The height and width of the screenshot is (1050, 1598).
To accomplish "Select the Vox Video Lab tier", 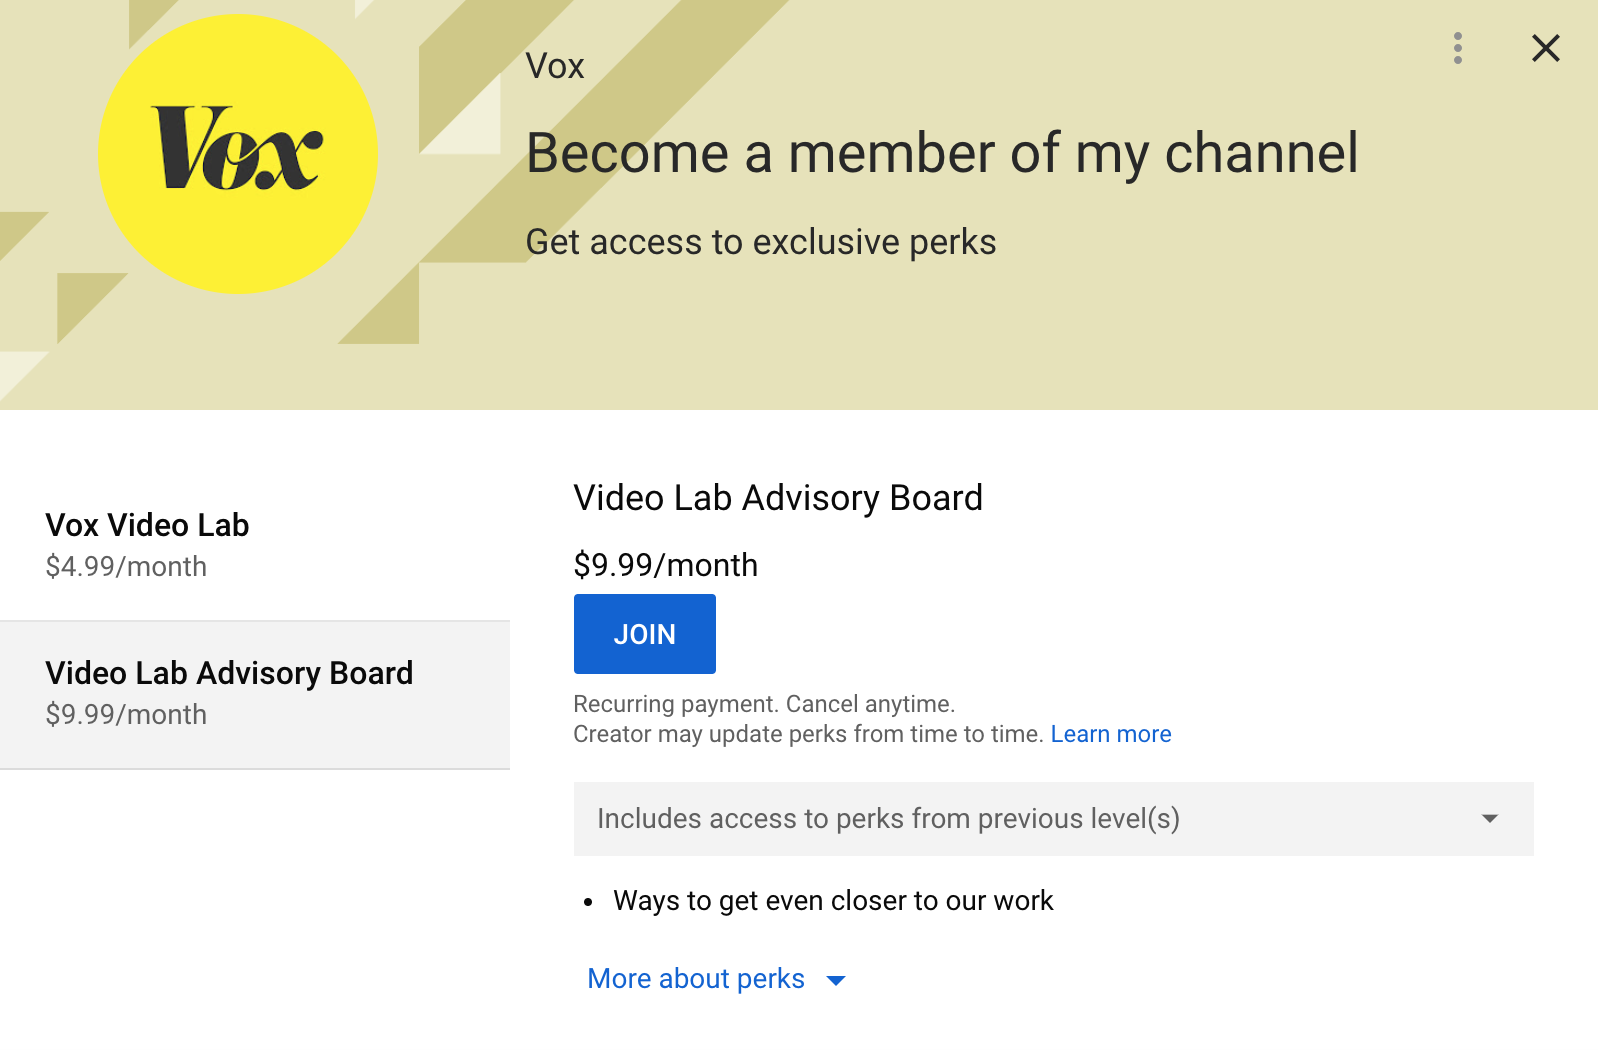I will (x=255, y=546).
